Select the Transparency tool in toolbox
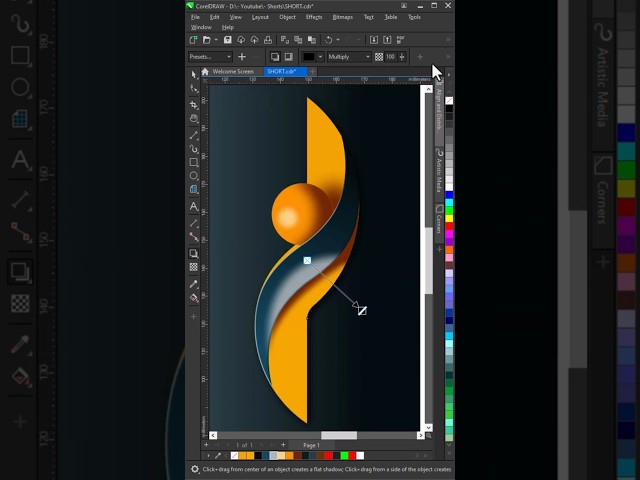The height and width of the screenshot is (480, 640). 193,267
